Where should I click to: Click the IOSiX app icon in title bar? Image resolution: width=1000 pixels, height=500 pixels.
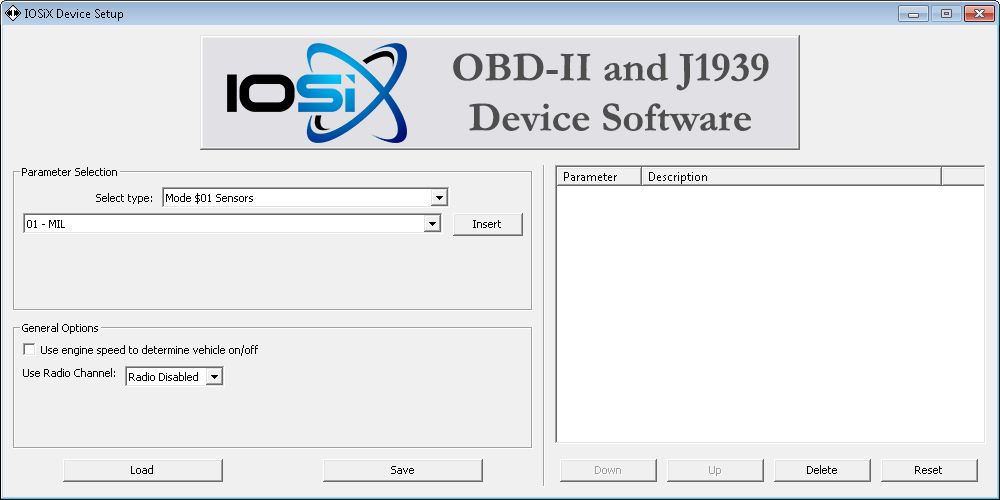(x=12, y=13)
